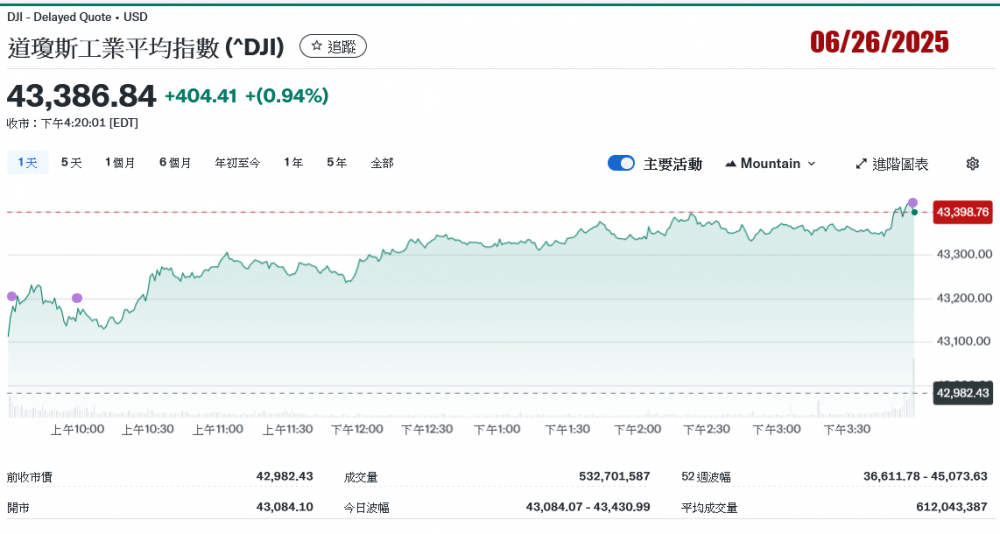Choose the 6個月 time range

coord(175,163)
